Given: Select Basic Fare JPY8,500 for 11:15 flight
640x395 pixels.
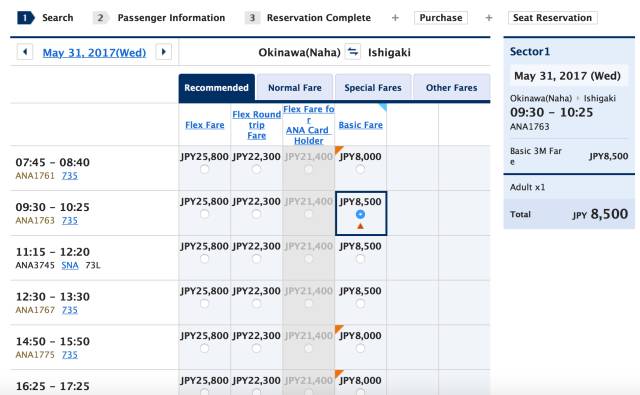Looking at the screenshot, I should tap(360, 259).
